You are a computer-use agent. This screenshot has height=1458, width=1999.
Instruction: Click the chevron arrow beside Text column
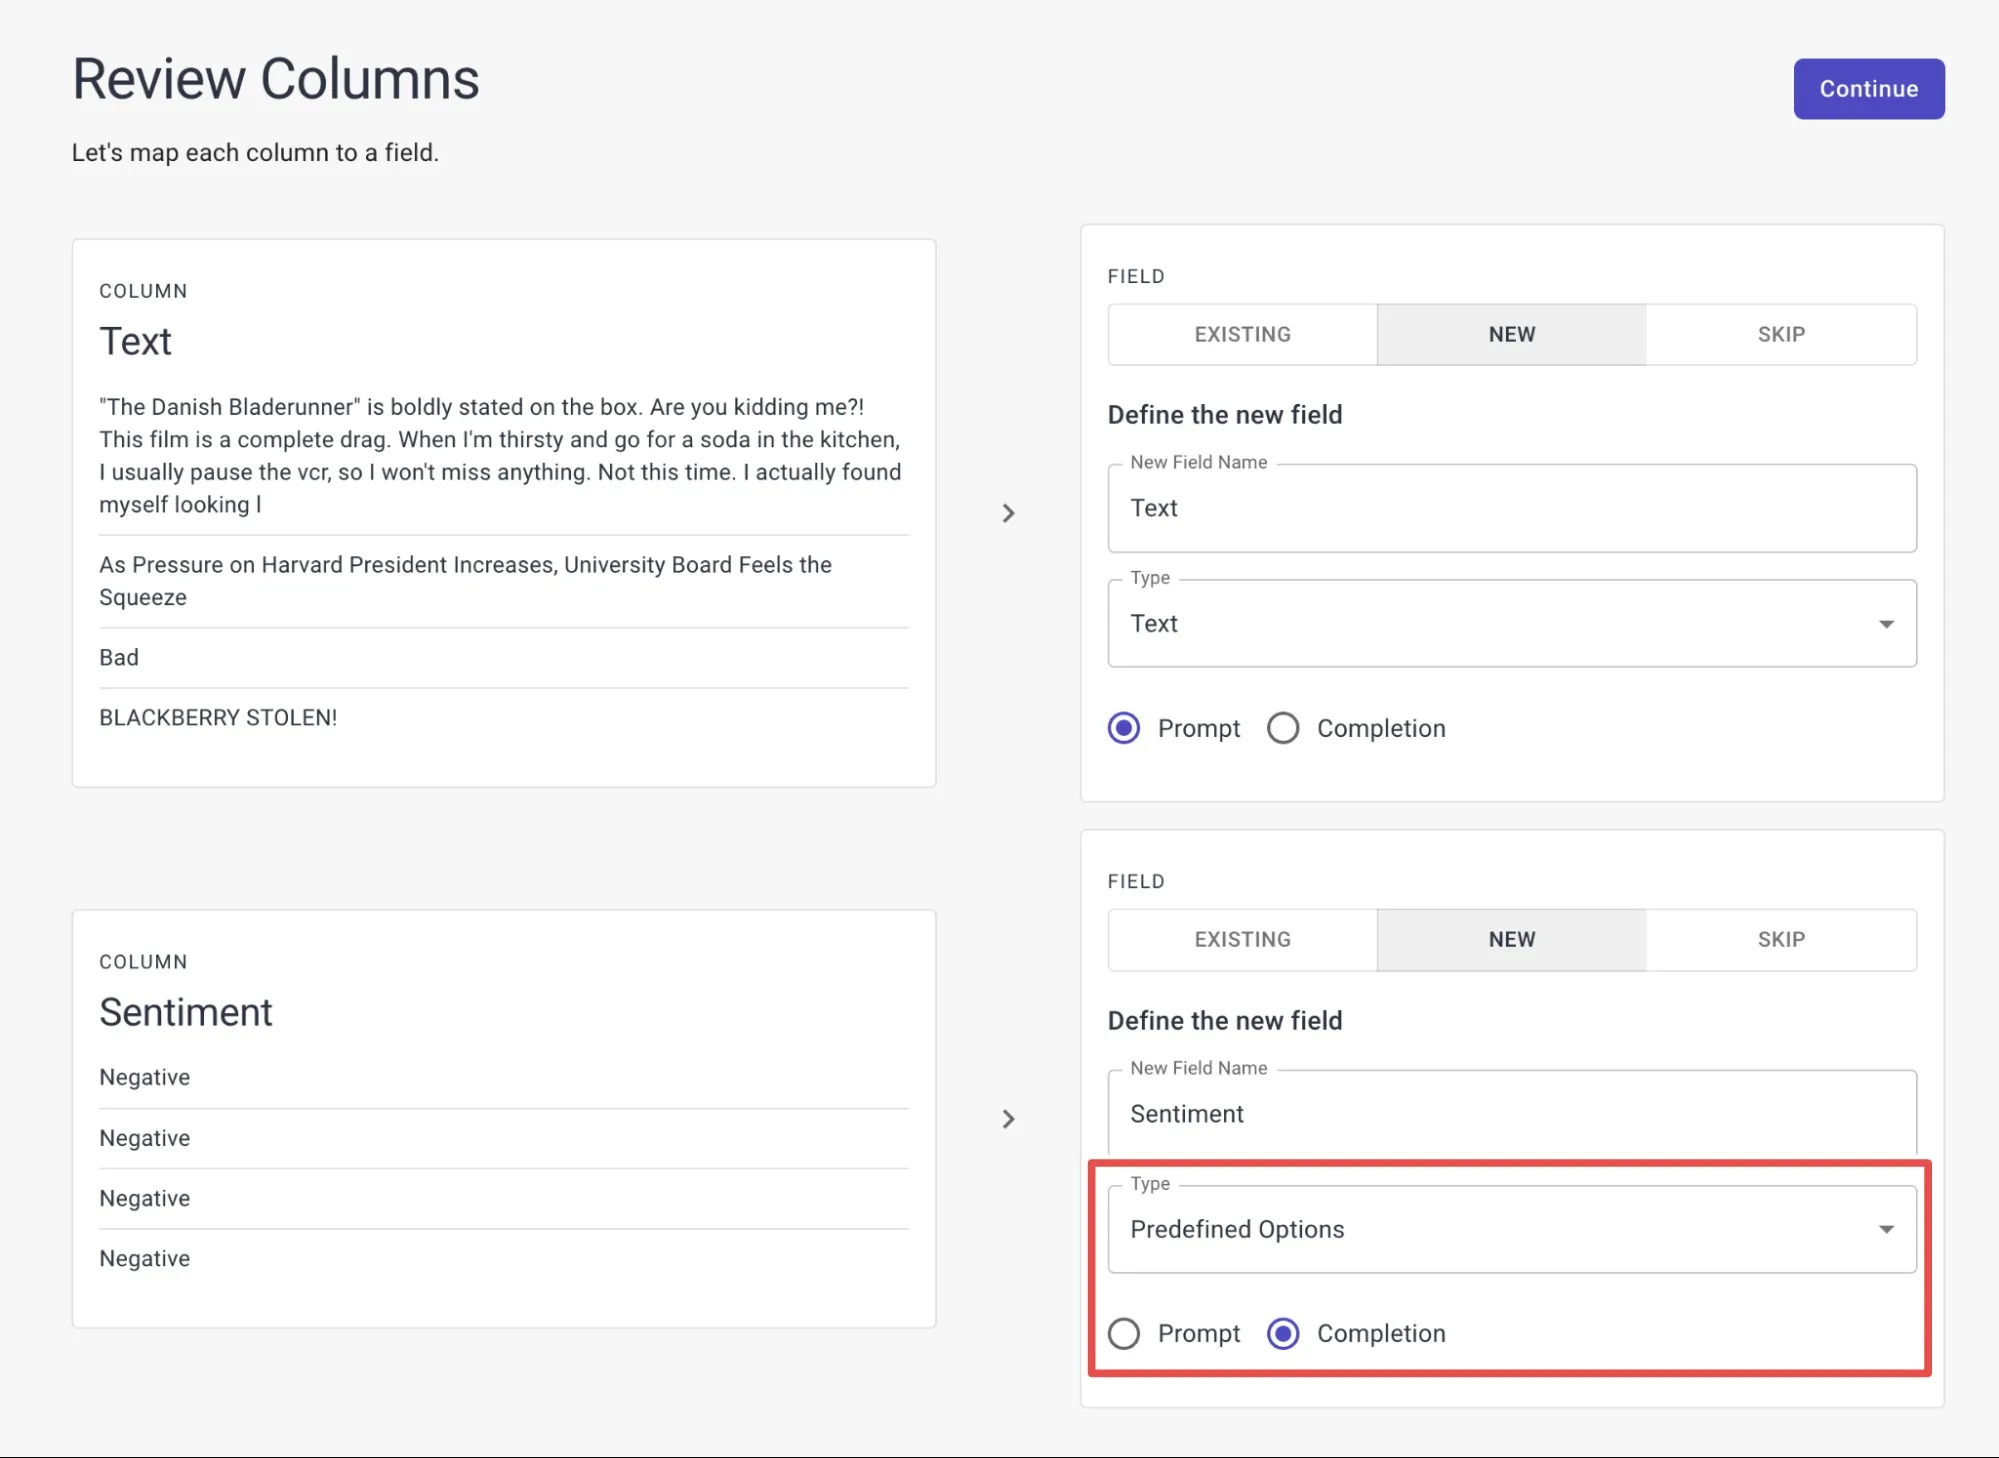1008,513
